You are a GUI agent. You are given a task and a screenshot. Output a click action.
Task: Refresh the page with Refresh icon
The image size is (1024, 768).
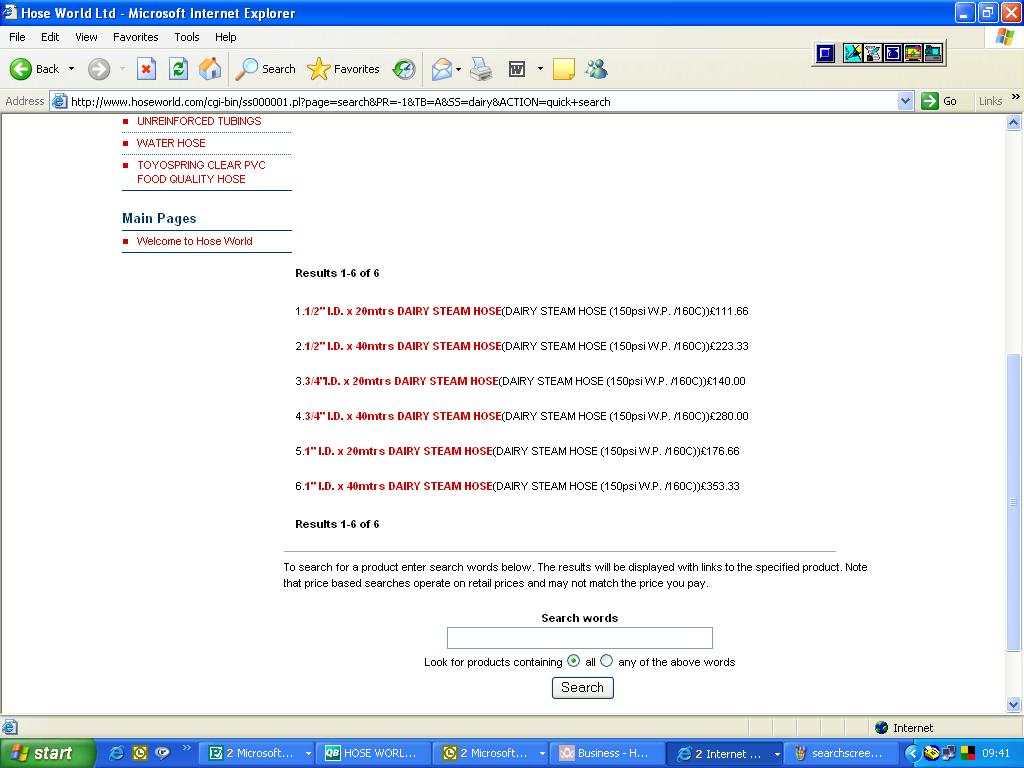[x=178, y=69]
